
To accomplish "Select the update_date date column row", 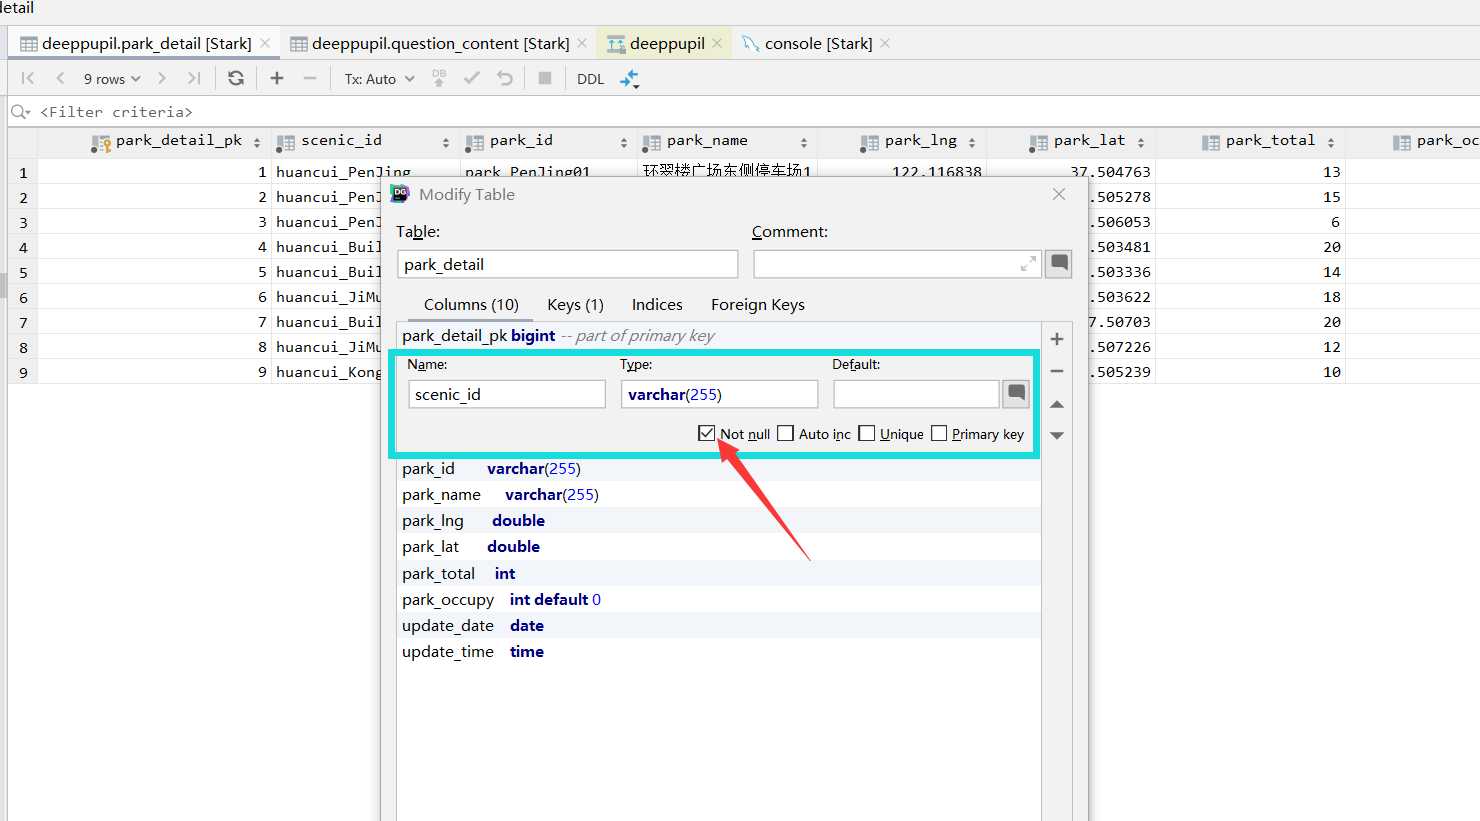I will (x=718, y=625).
